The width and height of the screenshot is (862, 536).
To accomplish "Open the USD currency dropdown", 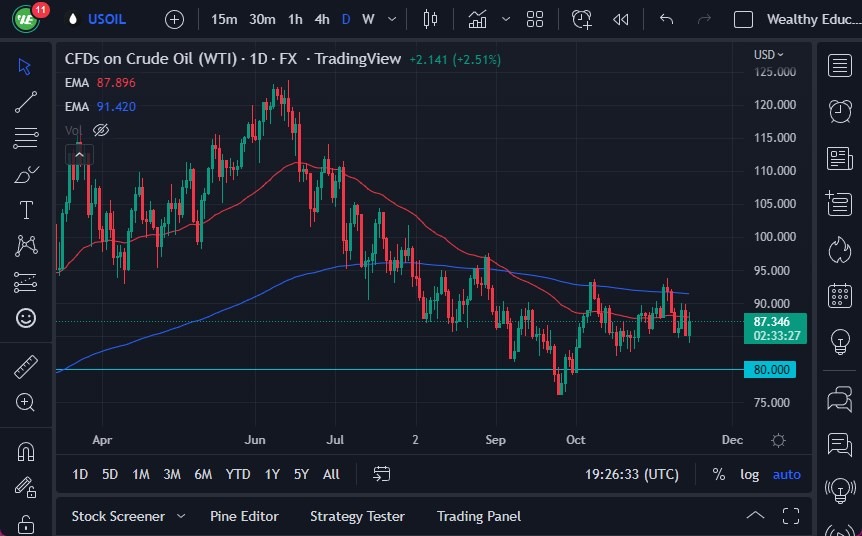I will 768,54.
